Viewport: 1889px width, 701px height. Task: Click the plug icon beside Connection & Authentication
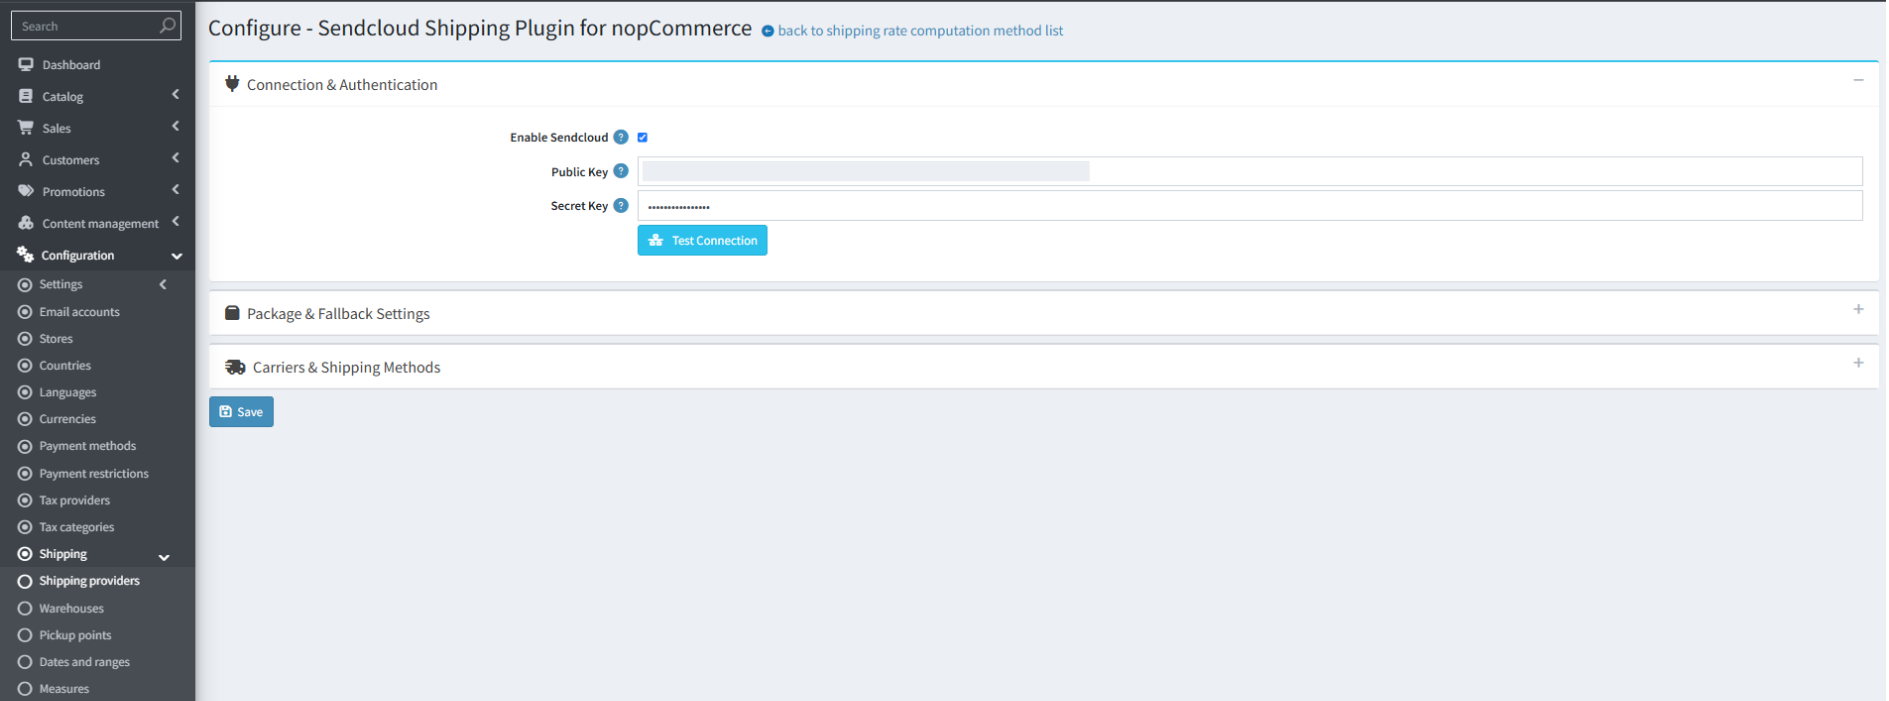point(232,84)
